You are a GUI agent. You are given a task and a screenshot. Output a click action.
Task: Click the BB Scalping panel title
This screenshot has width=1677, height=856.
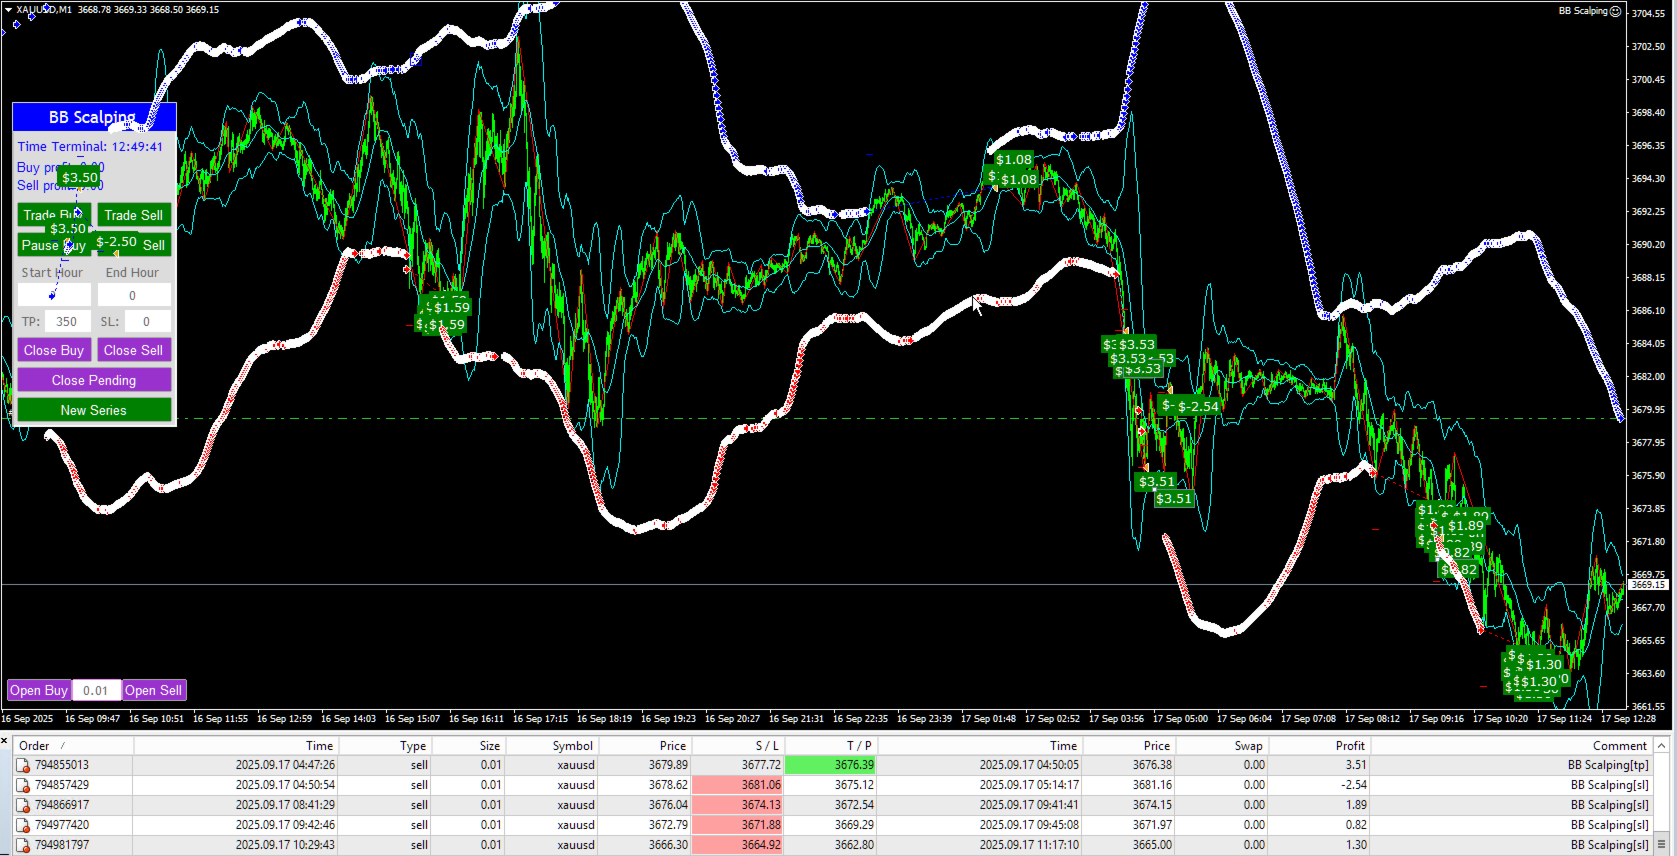click(x=92, y=117)
